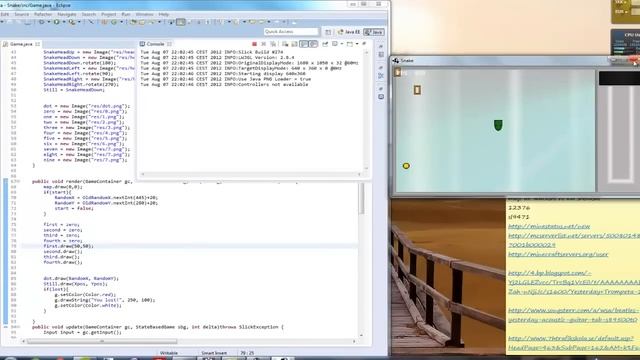Toggle show console on standard output change
This screenshot has height=360, width=640.
tap(304, 44)
